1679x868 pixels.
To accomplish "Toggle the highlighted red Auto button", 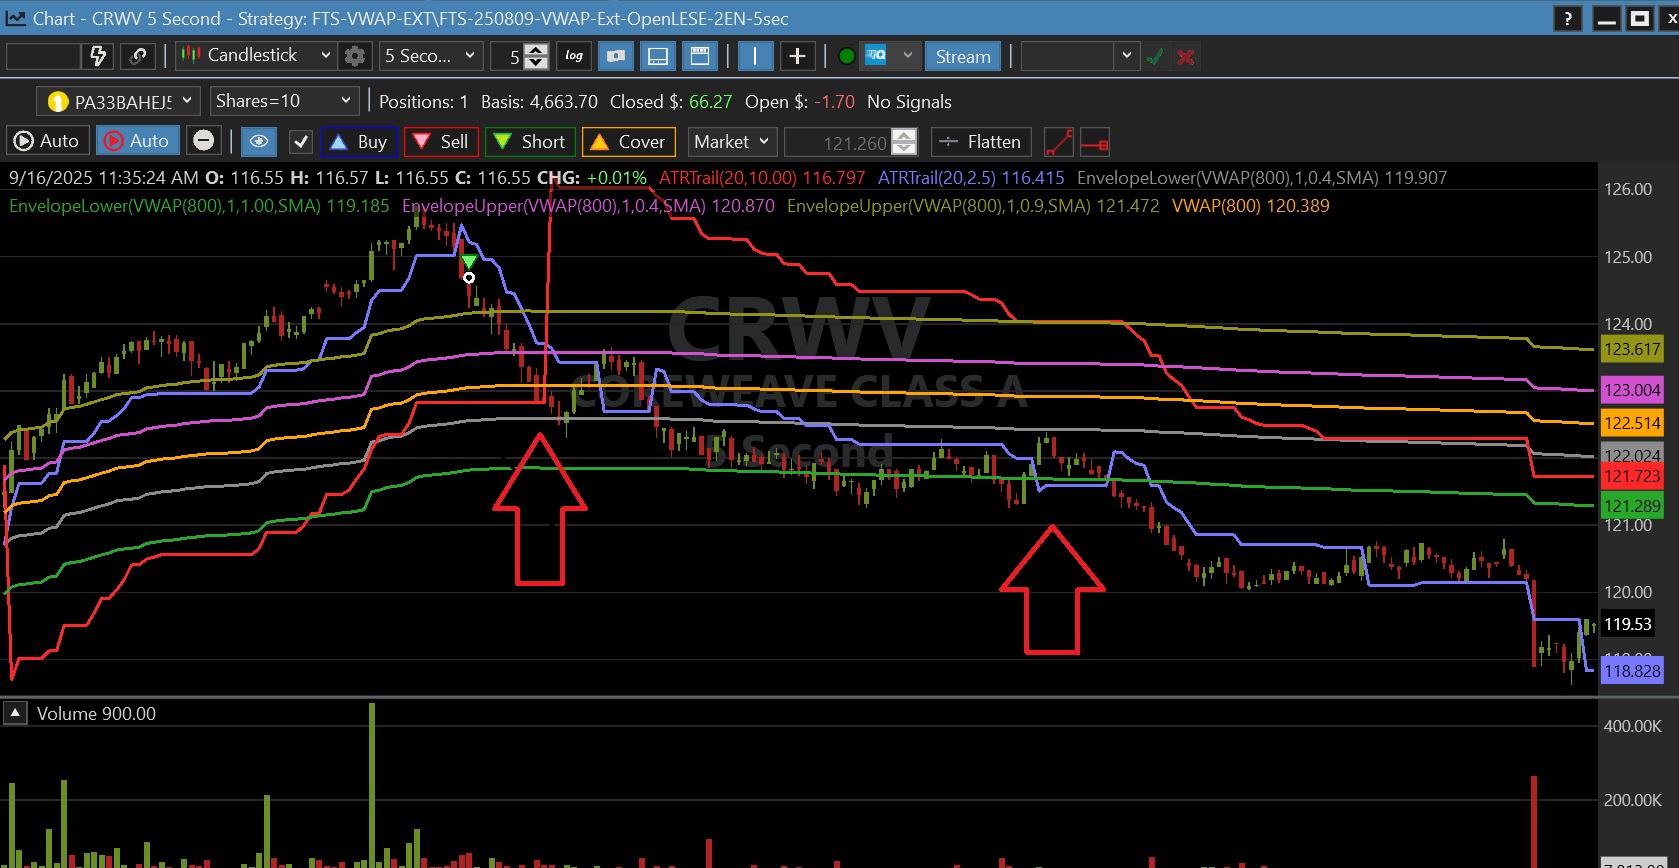I will (138, 141).
